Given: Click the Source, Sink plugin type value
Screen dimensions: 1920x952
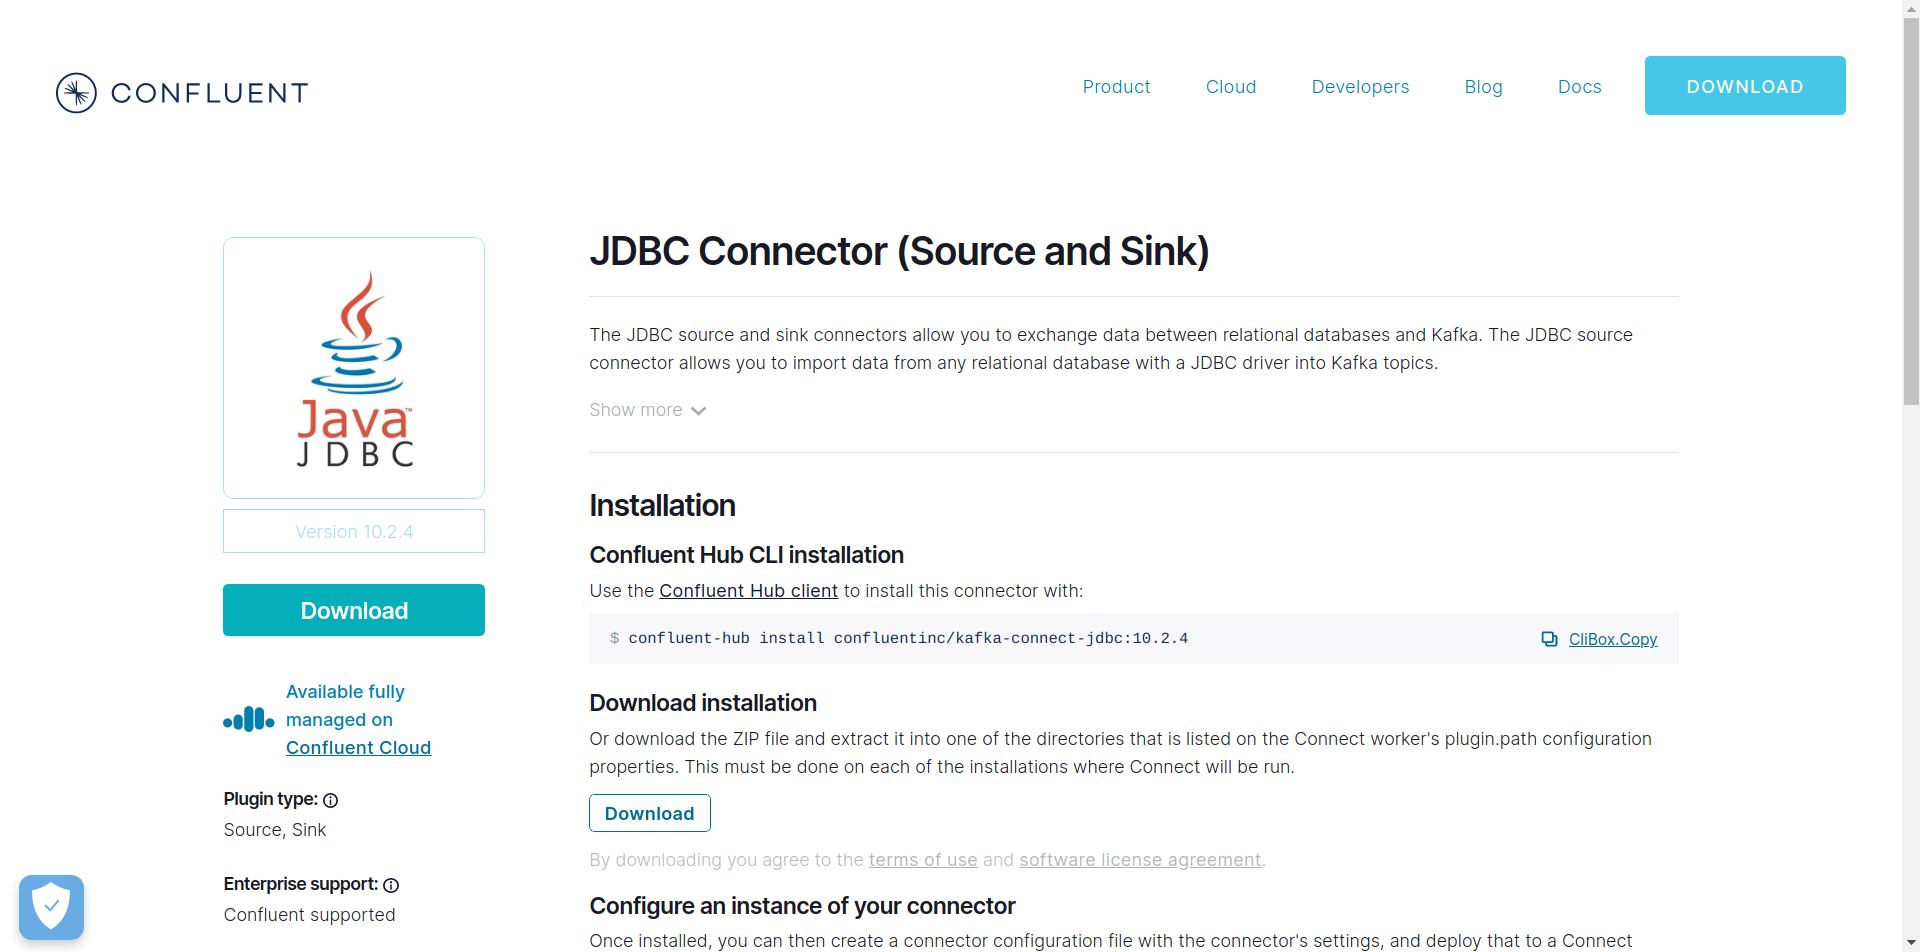Looking at the screenshot, I should coord(275,830).
